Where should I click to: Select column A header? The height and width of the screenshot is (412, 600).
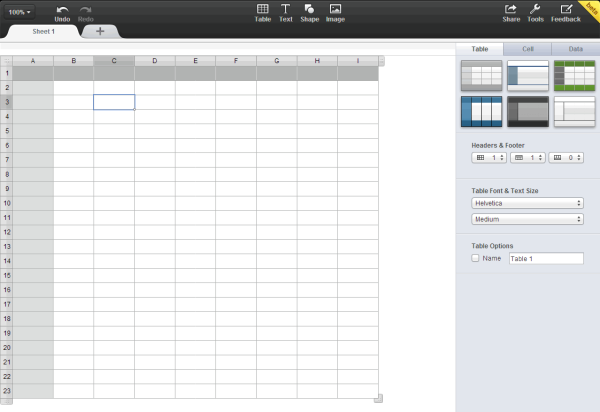(33, 61)
